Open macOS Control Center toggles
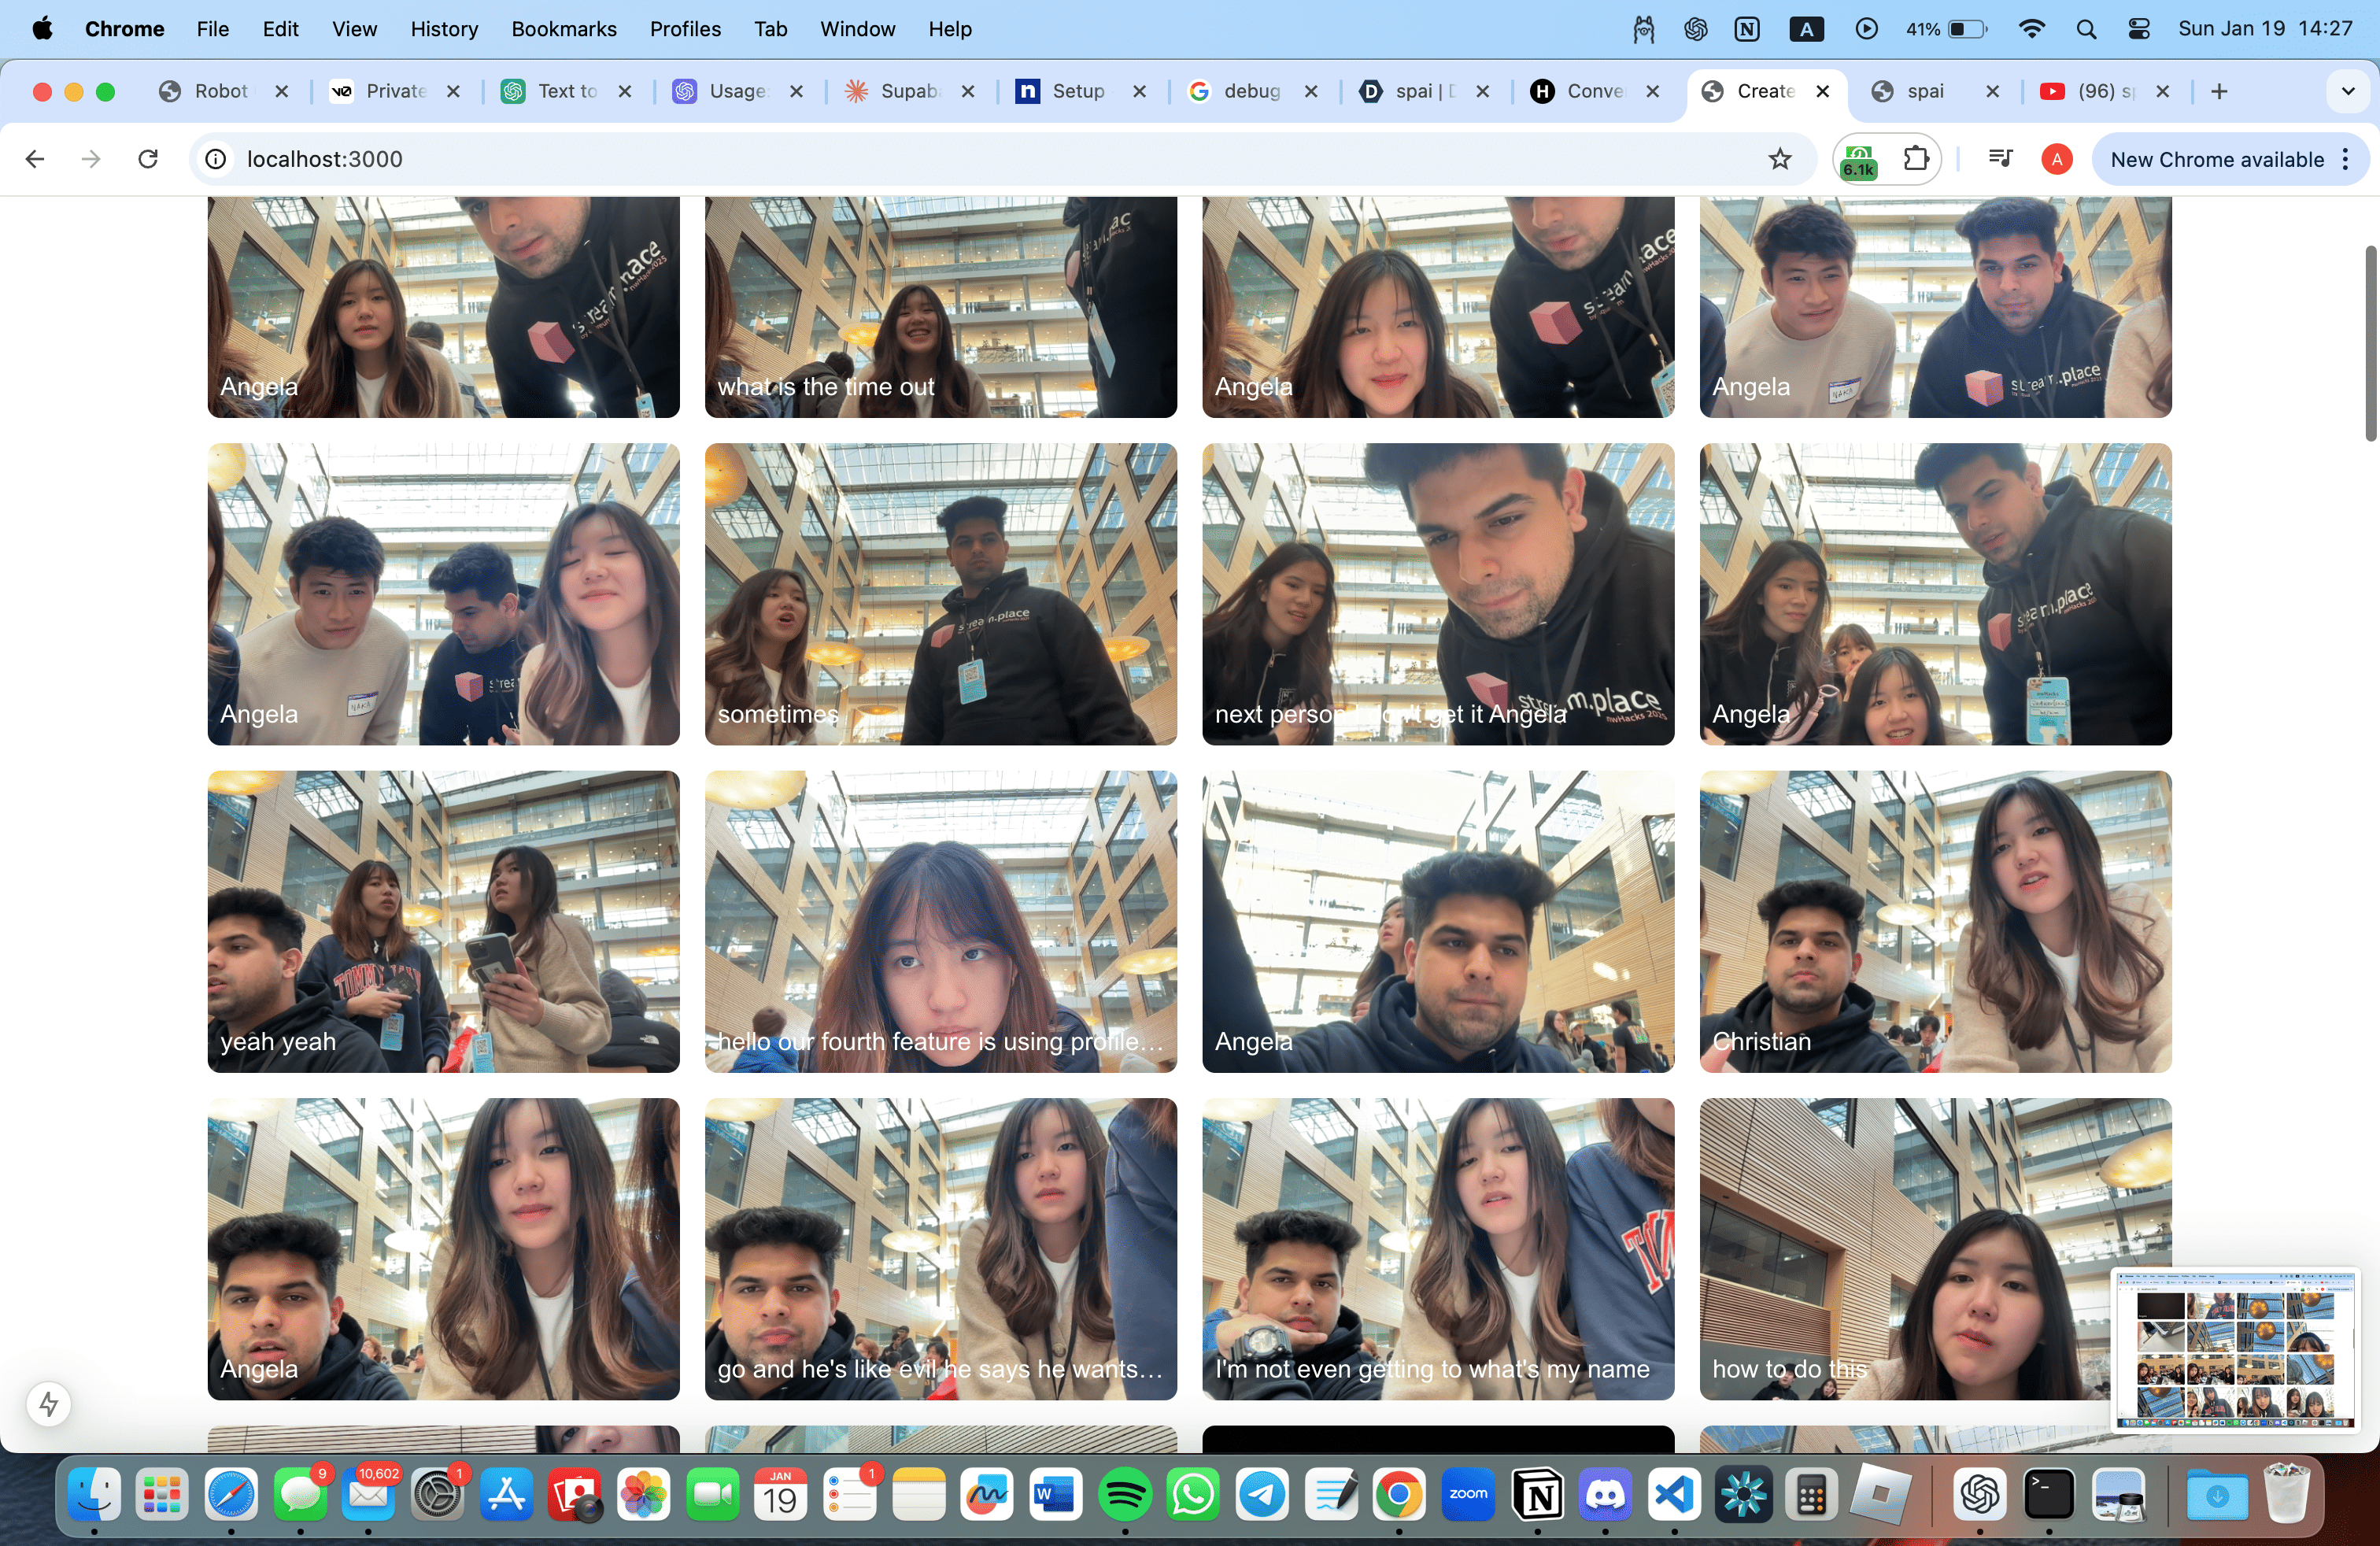The height and width of the screenshot is (1546, 2380). (2139, 29)
